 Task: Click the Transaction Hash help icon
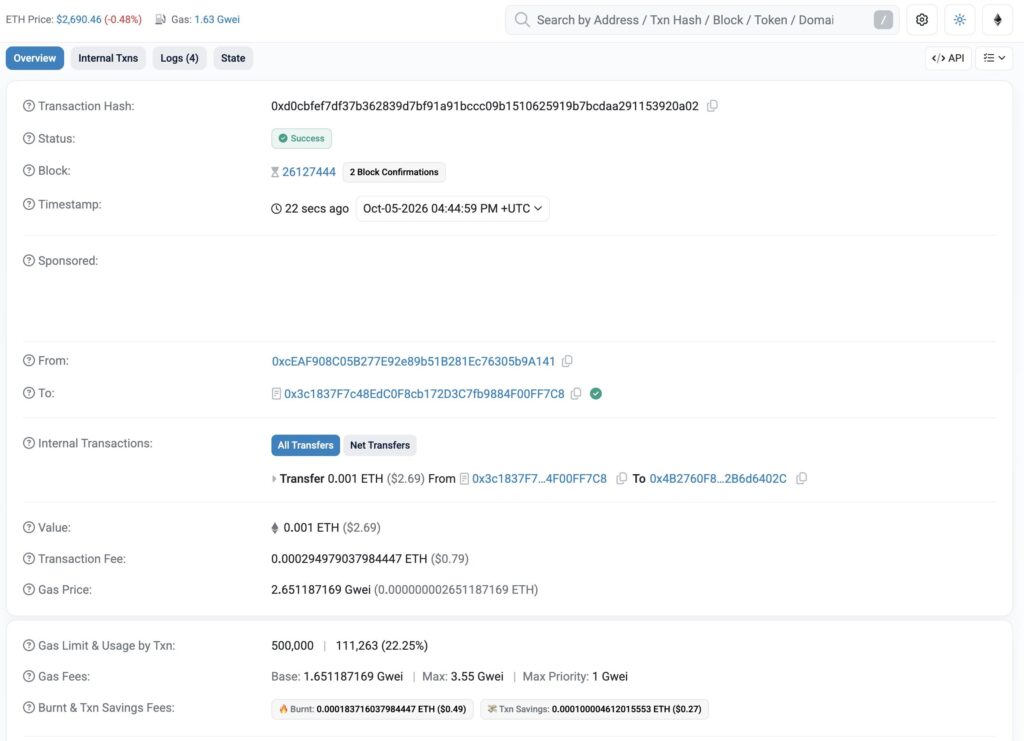click(x=29, y=106)
